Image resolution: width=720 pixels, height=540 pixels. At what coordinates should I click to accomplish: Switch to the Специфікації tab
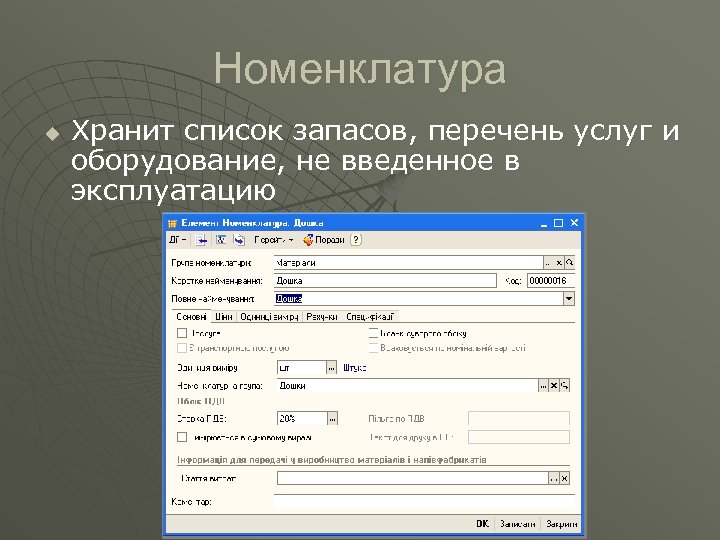(370, 317)
